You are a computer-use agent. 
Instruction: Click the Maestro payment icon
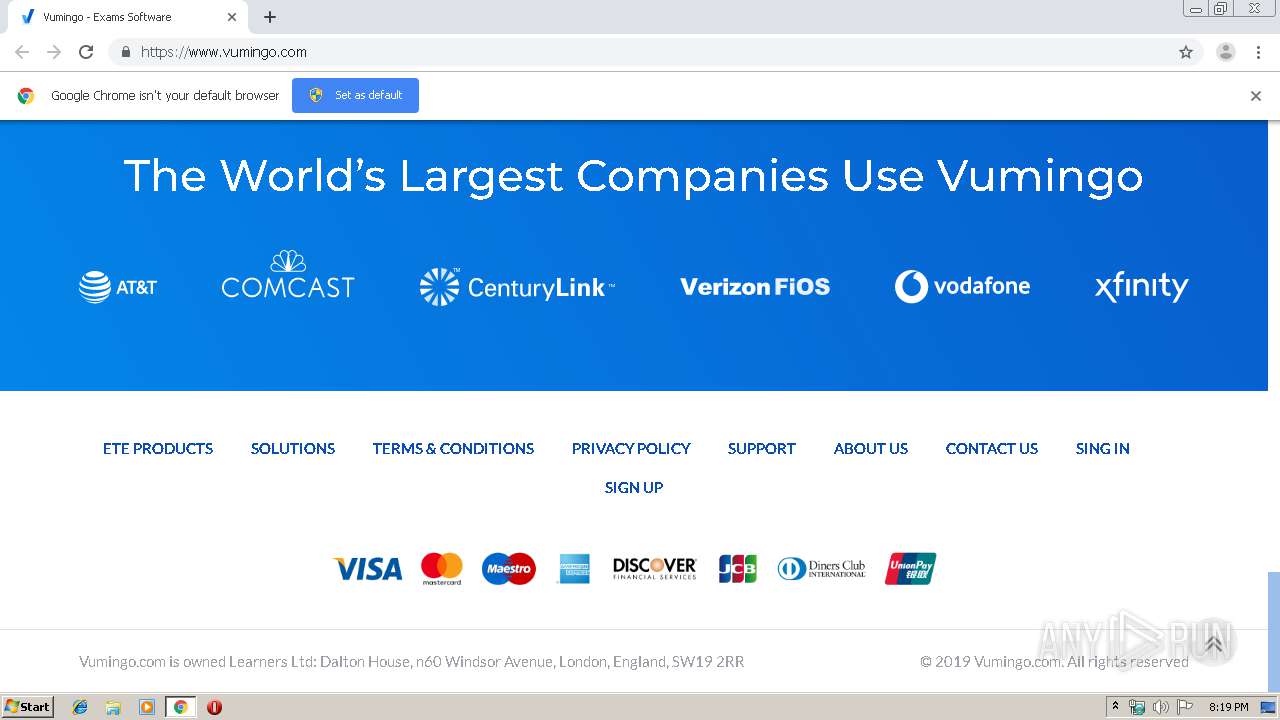(509, 569)
